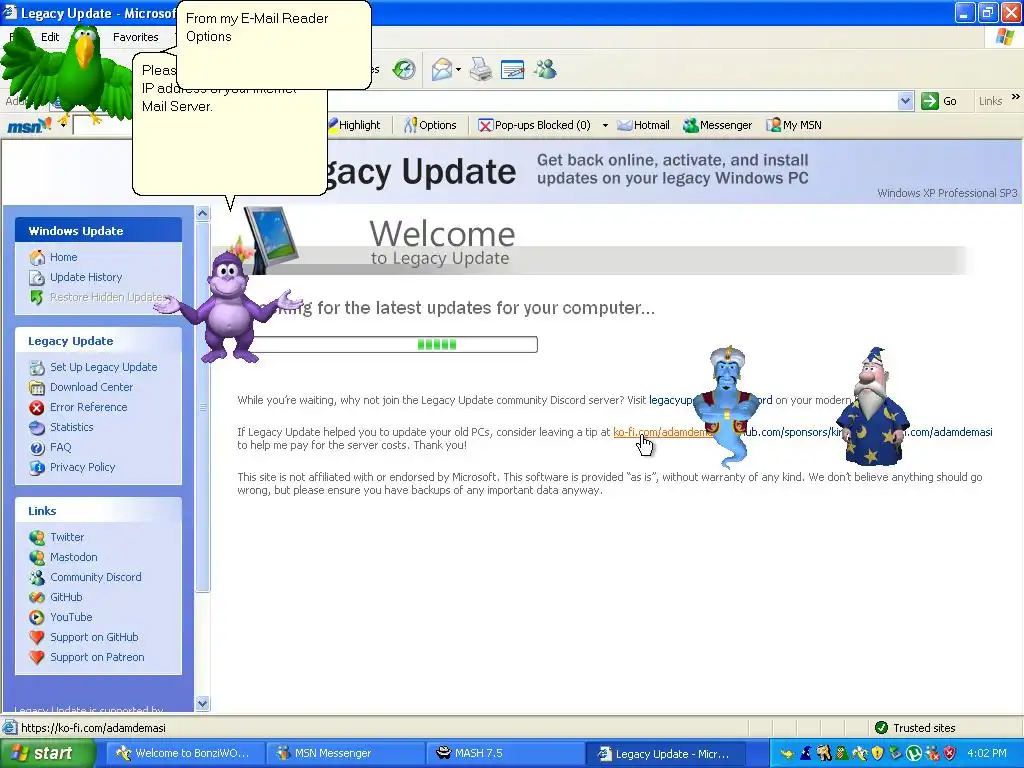Viewport: 1024px width, 768px height.
Task: Open Support on Patreon link
Action: (97, 657)
